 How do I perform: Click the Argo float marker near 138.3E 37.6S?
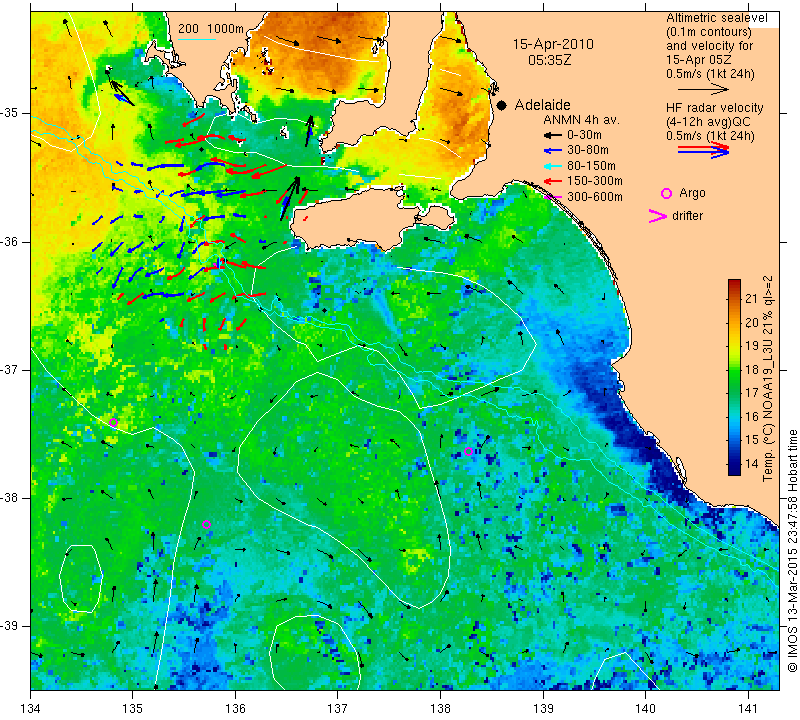click(468, 451)
